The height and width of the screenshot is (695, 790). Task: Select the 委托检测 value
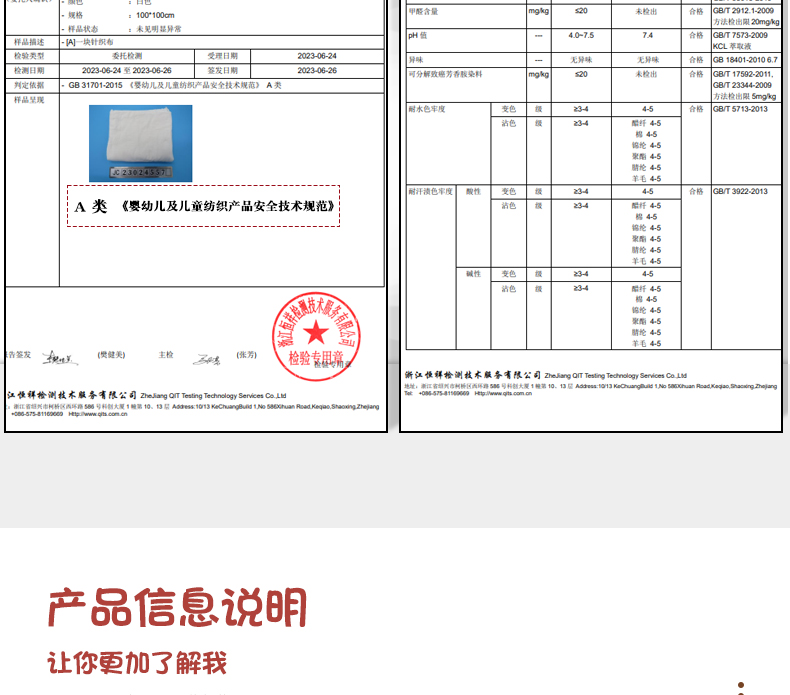pos(127,56)
